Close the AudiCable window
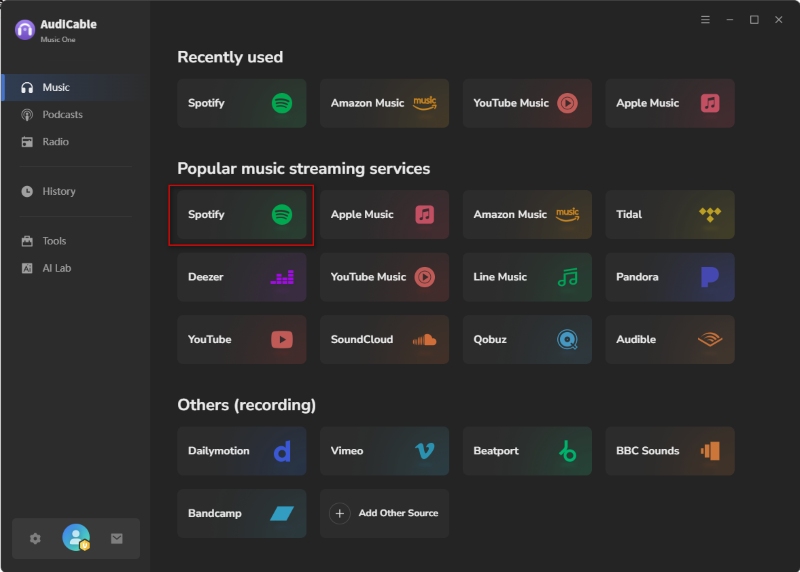Image resolution: width=800 pixels, height=572 pixels. 779,19
